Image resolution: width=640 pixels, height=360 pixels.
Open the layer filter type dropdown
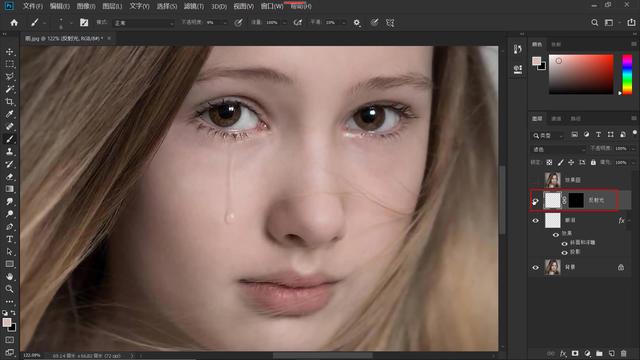point(548,135)
